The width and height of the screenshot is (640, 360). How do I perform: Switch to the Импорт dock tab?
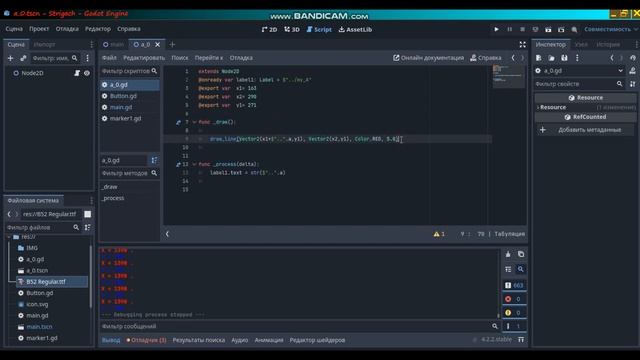[44, 44]
